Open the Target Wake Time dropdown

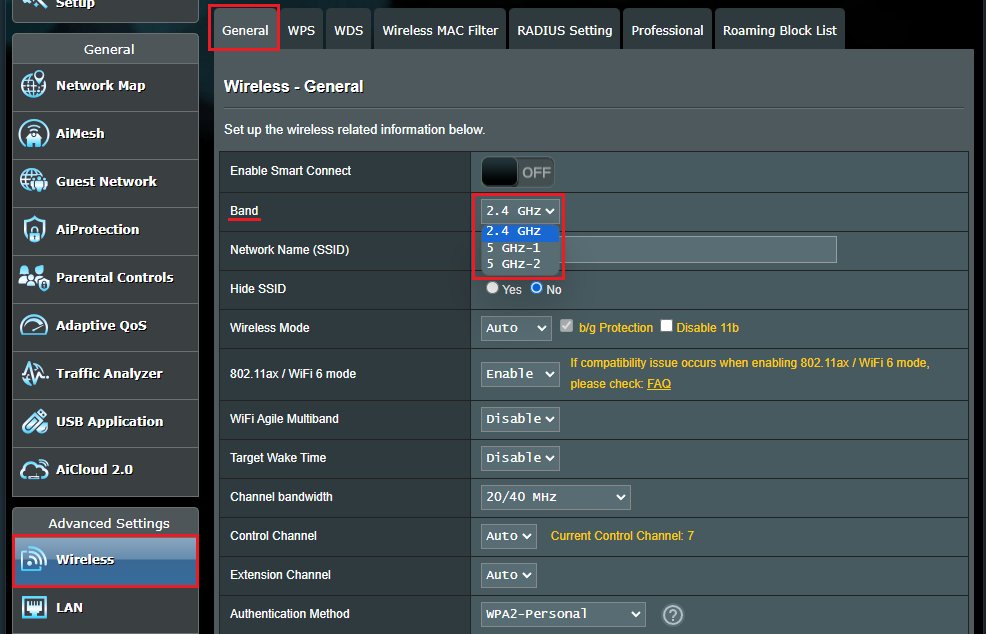coord(520,459)
